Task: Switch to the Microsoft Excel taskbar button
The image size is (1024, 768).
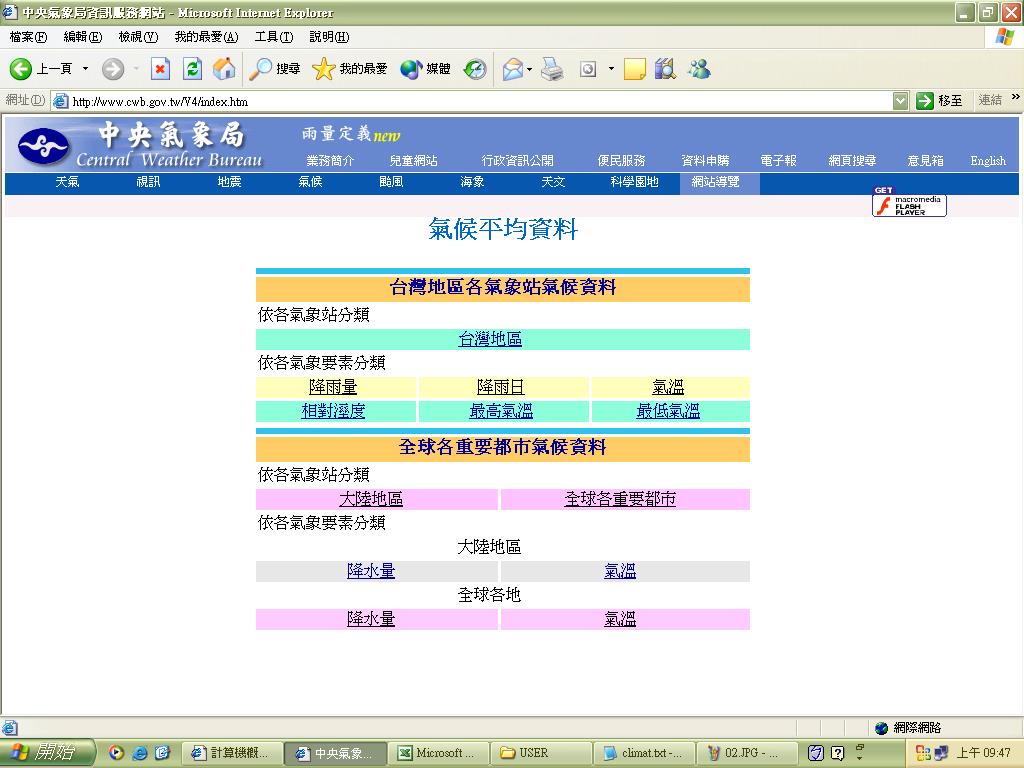Action: pos(438,753)
